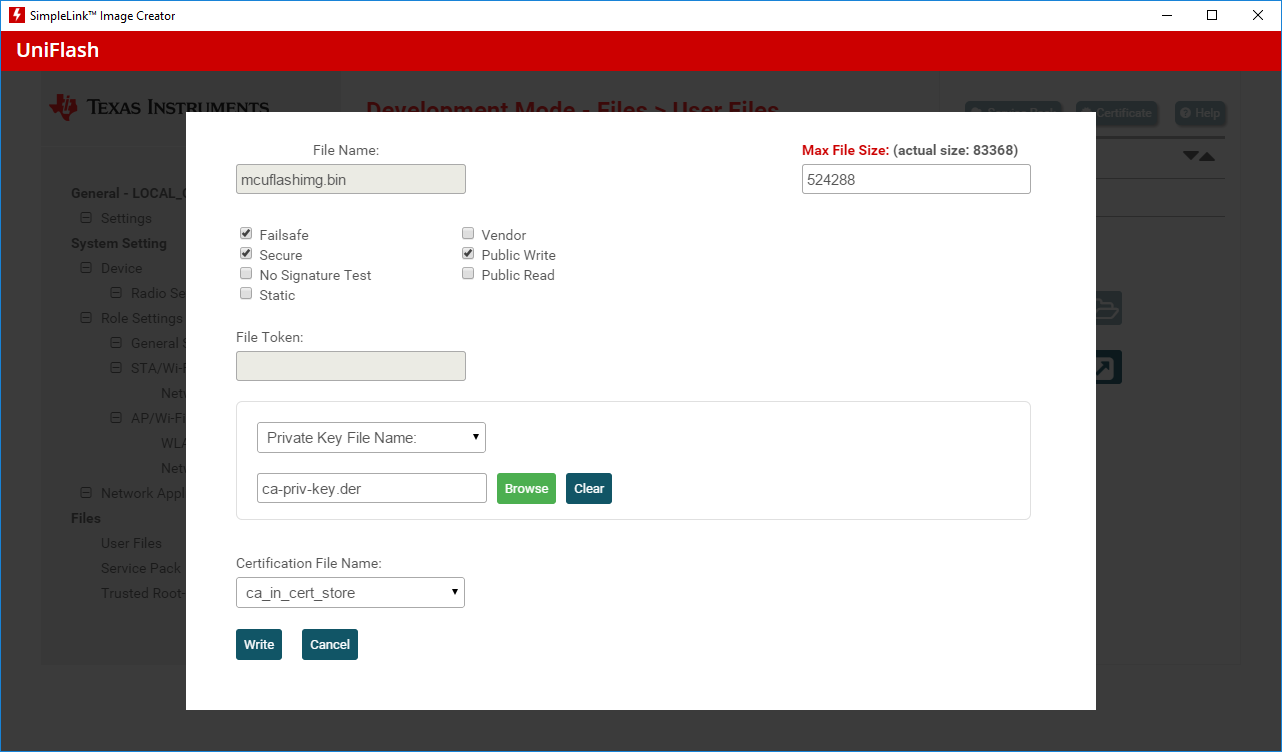Open Service Pack in sidebar
1282x752 pixels.
pyautogui.click(x=141, y=568)
